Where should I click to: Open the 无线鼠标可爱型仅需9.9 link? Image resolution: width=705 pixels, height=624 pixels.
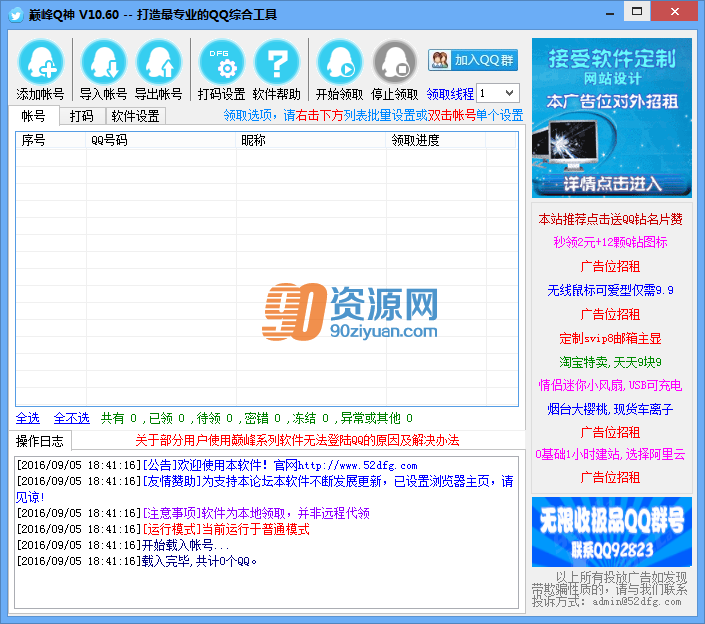(x=611, y=290)
